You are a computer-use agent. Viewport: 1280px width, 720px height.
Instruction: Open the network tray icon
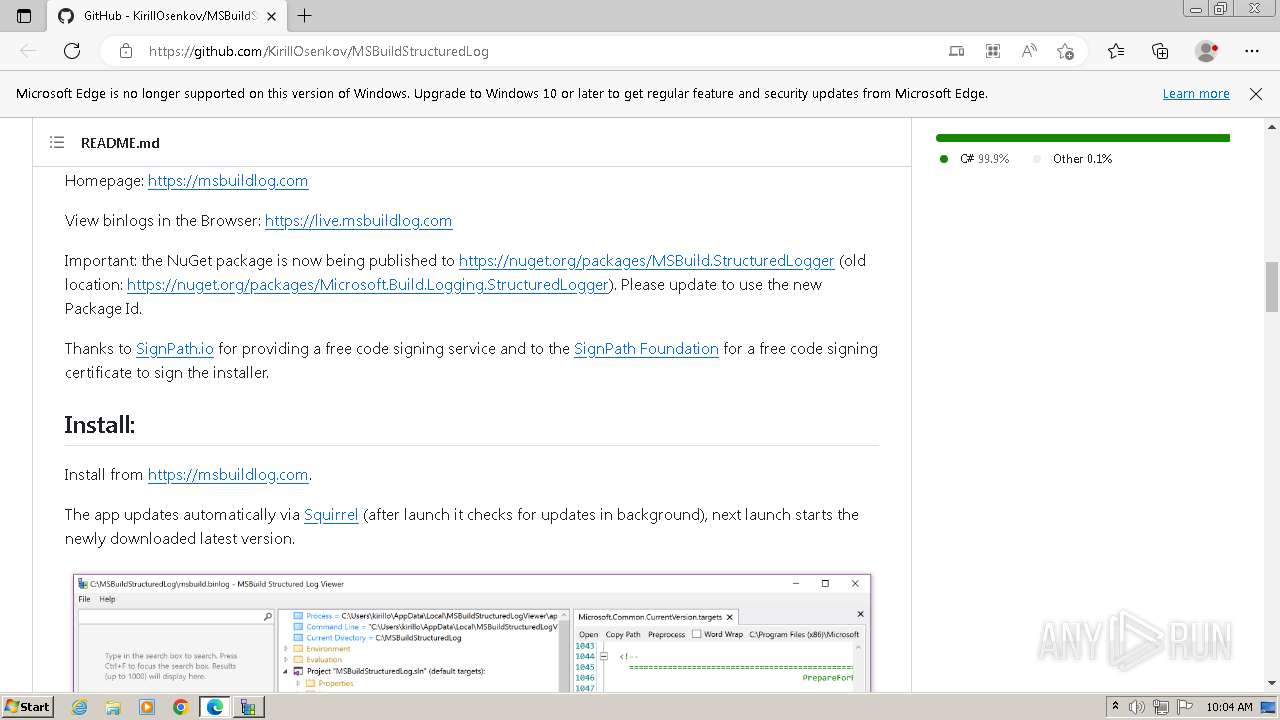[x=1161, y=707]
